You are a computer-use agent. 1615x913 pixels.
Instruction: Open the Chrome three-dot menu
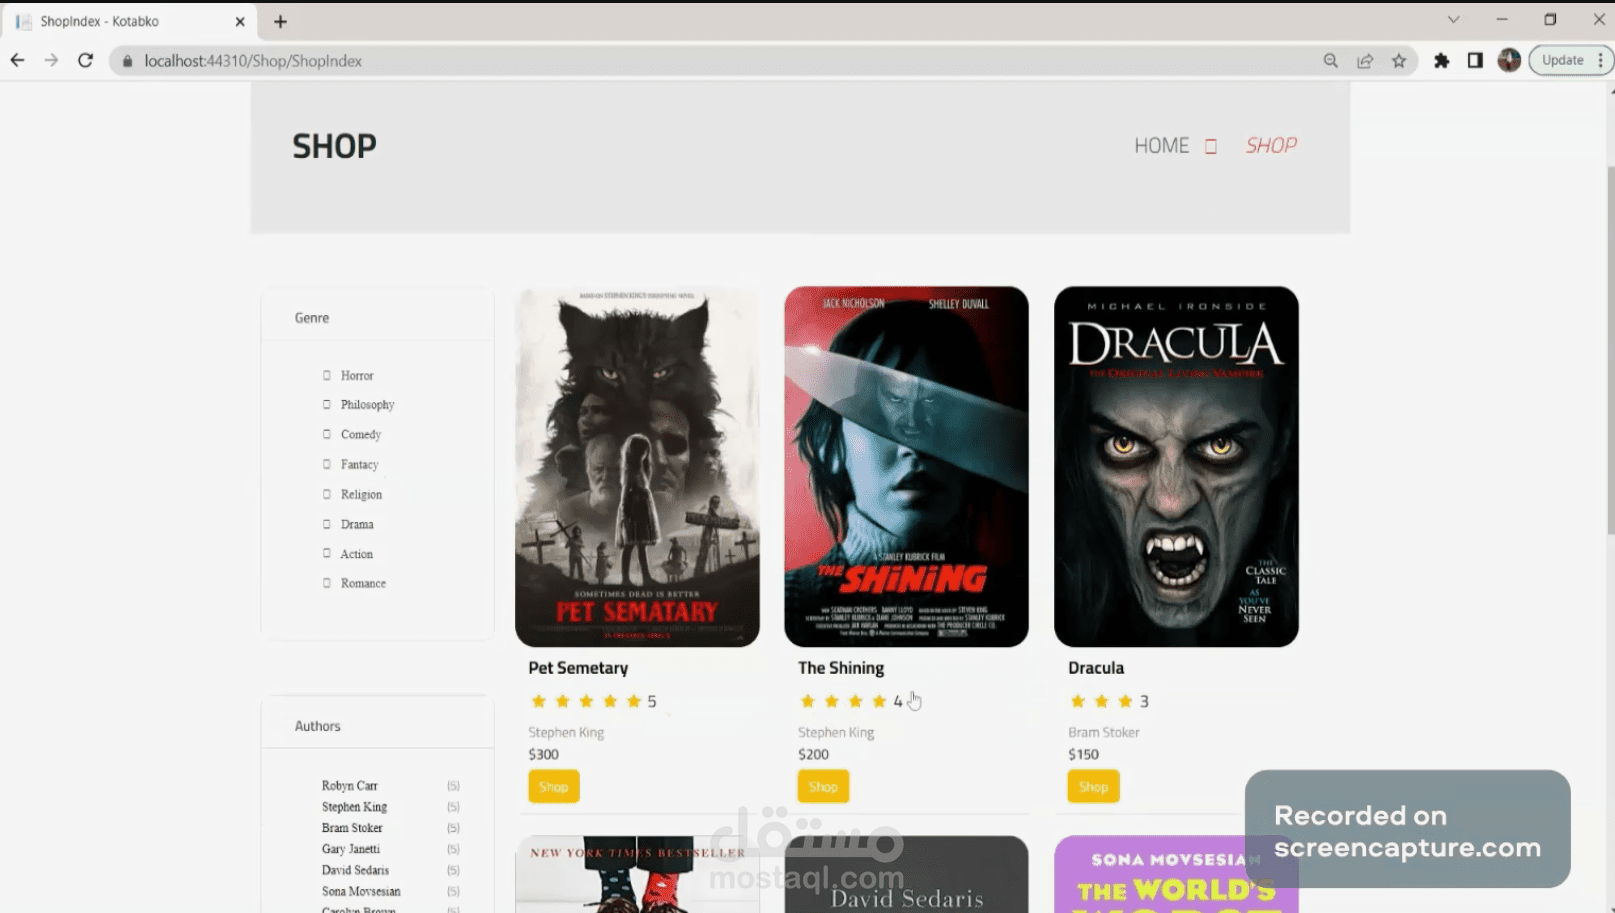click(x=1601, y=60)
